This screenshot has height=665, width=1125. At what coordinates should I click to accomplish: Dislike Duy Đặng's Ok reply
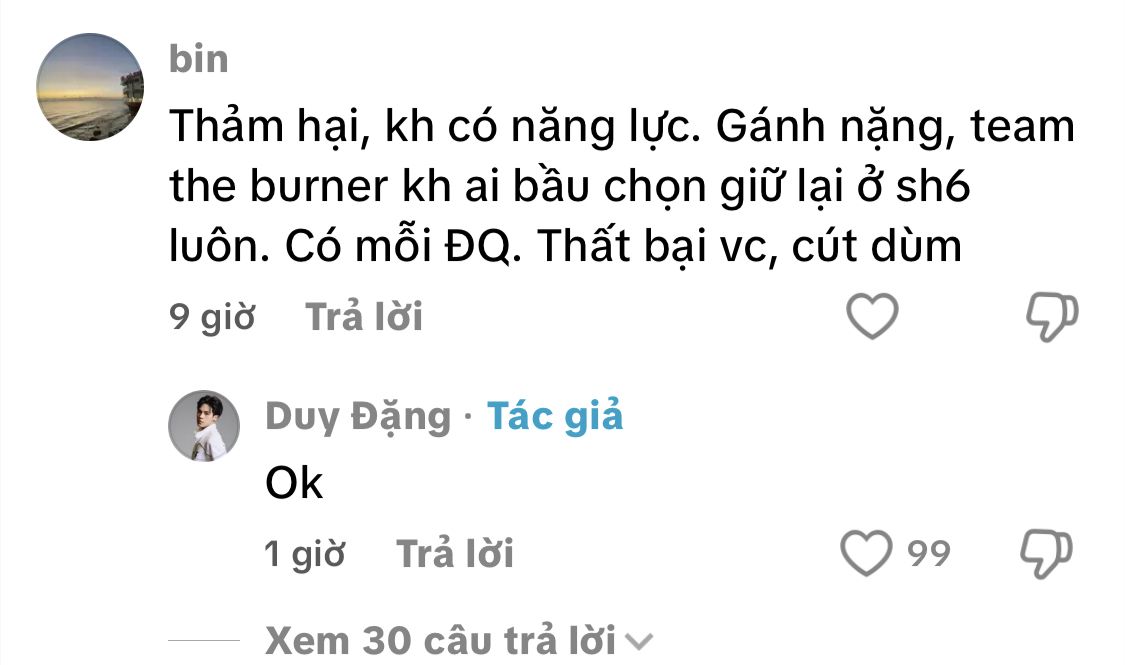[x=1046, y=553]
